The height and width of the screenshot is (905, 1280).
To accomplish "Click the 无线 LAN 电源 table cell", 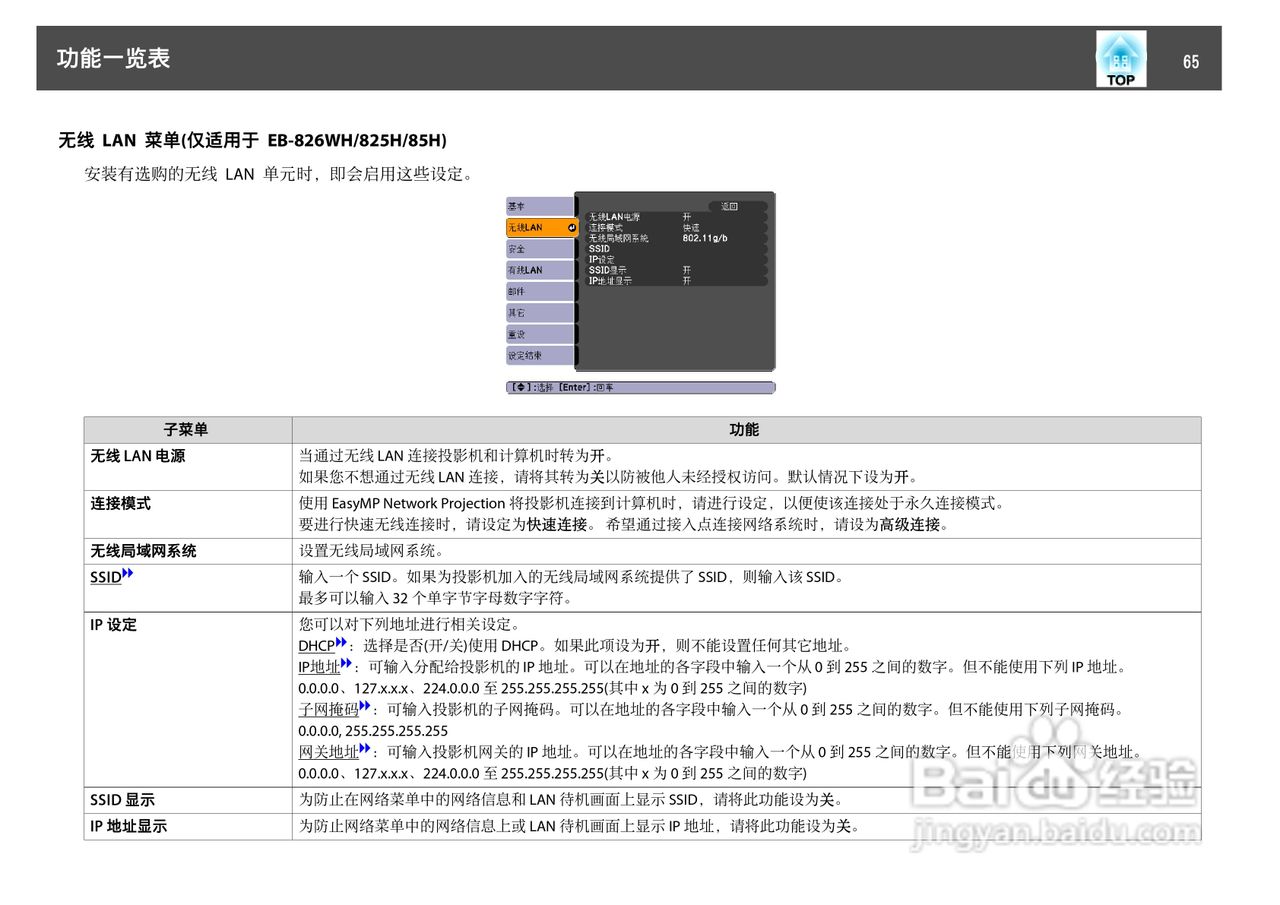I will [x=187, y=467].
